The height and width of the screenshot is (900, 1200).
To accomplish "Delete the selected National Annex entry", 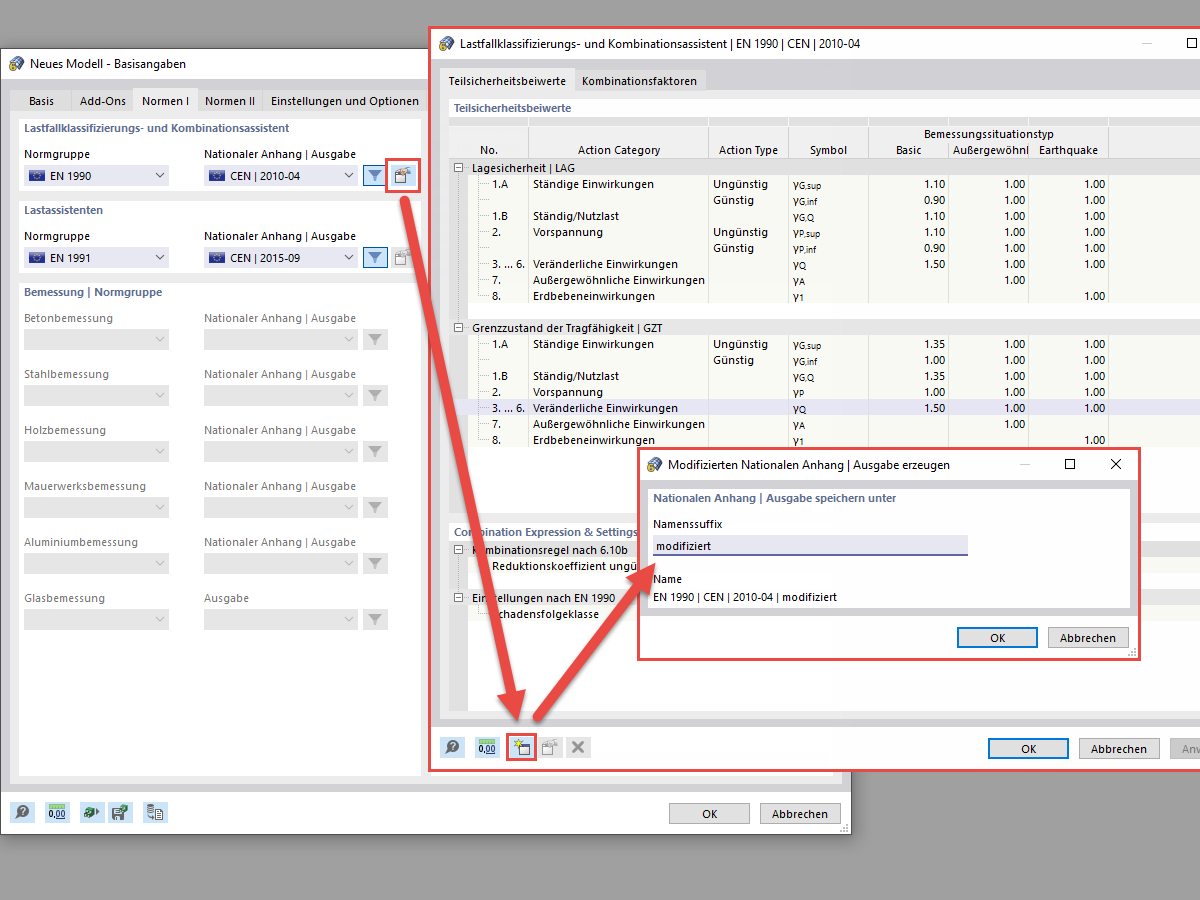I will [578, 746].
